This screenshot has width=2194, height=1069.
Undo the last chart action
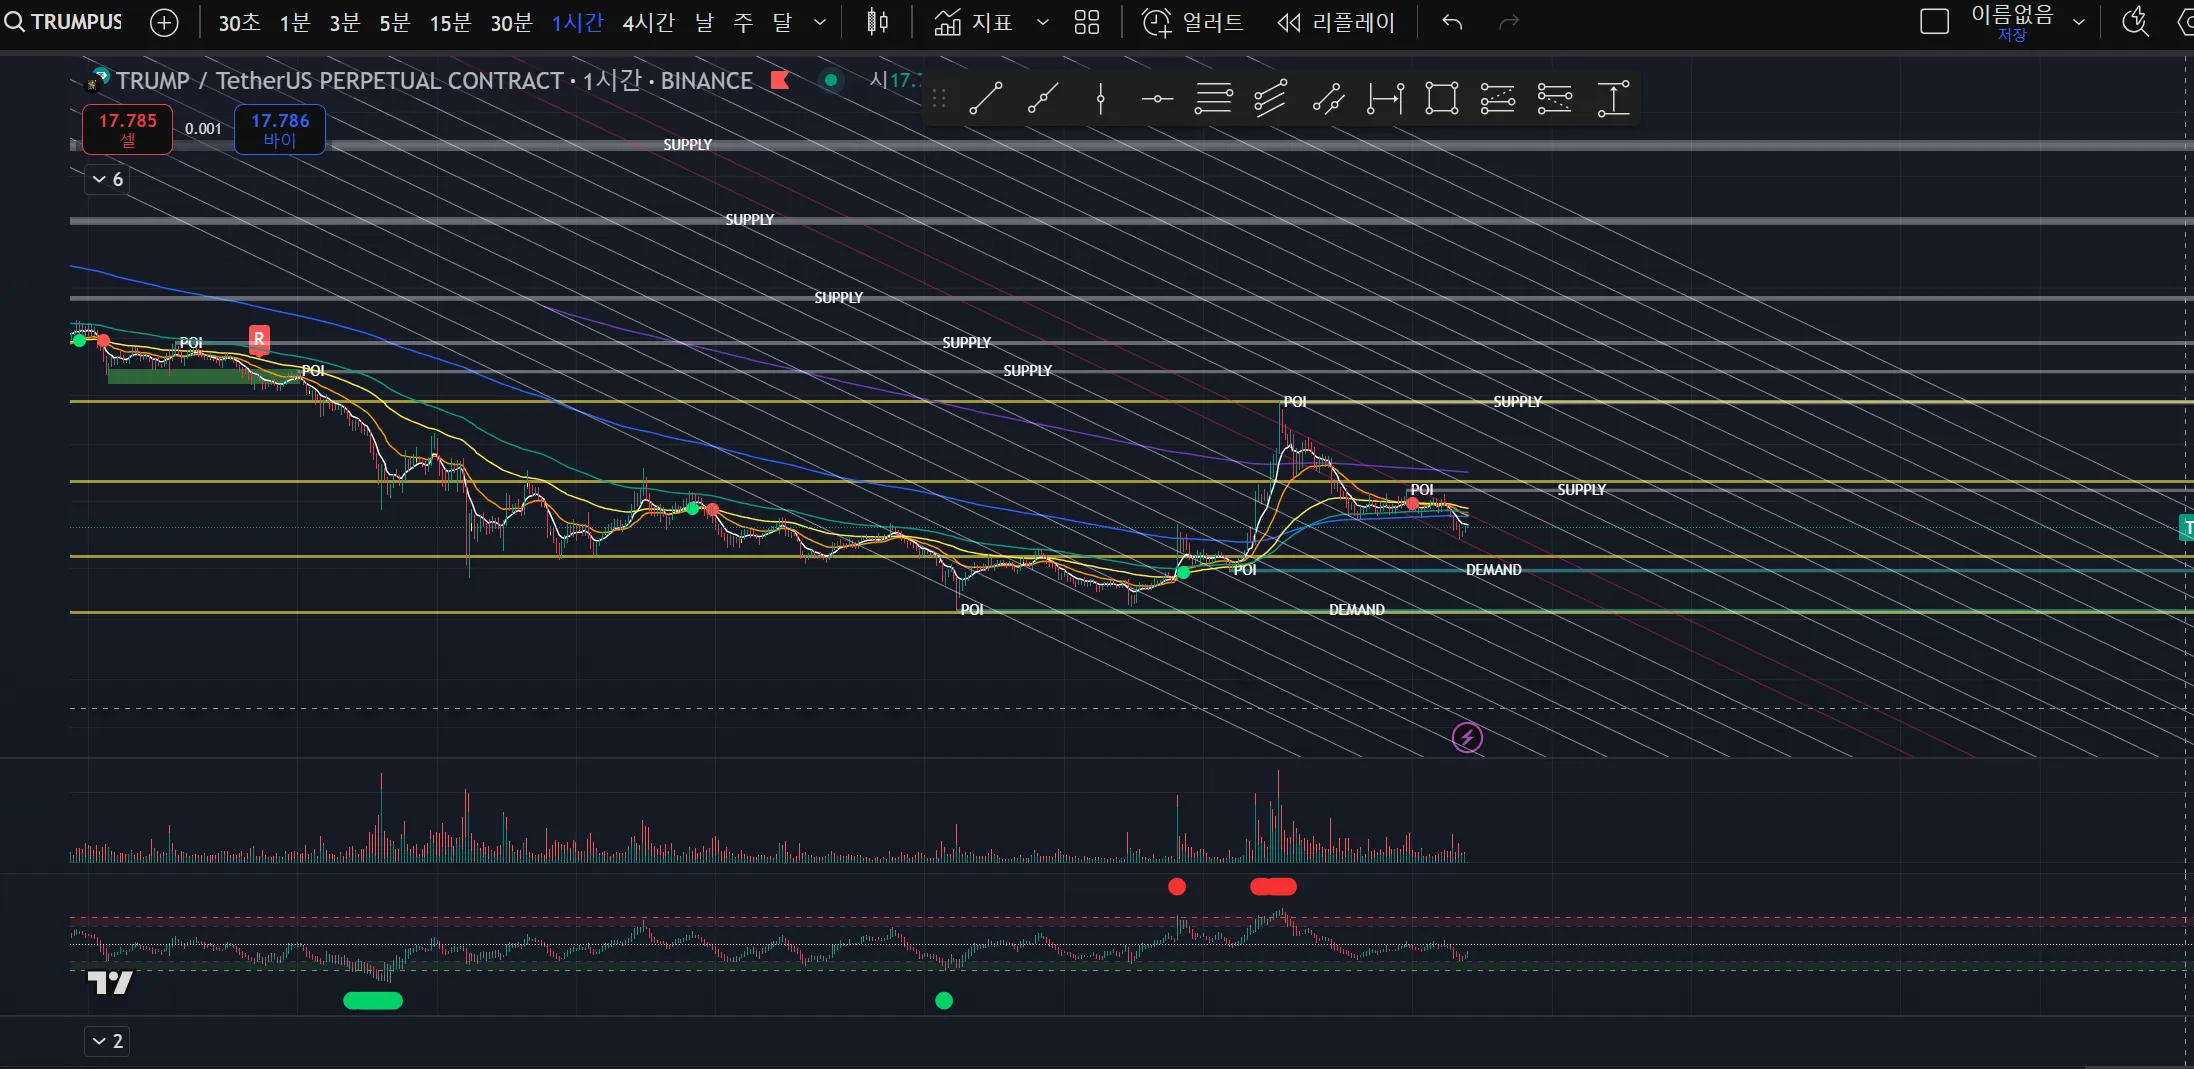tap(1452, 22)
